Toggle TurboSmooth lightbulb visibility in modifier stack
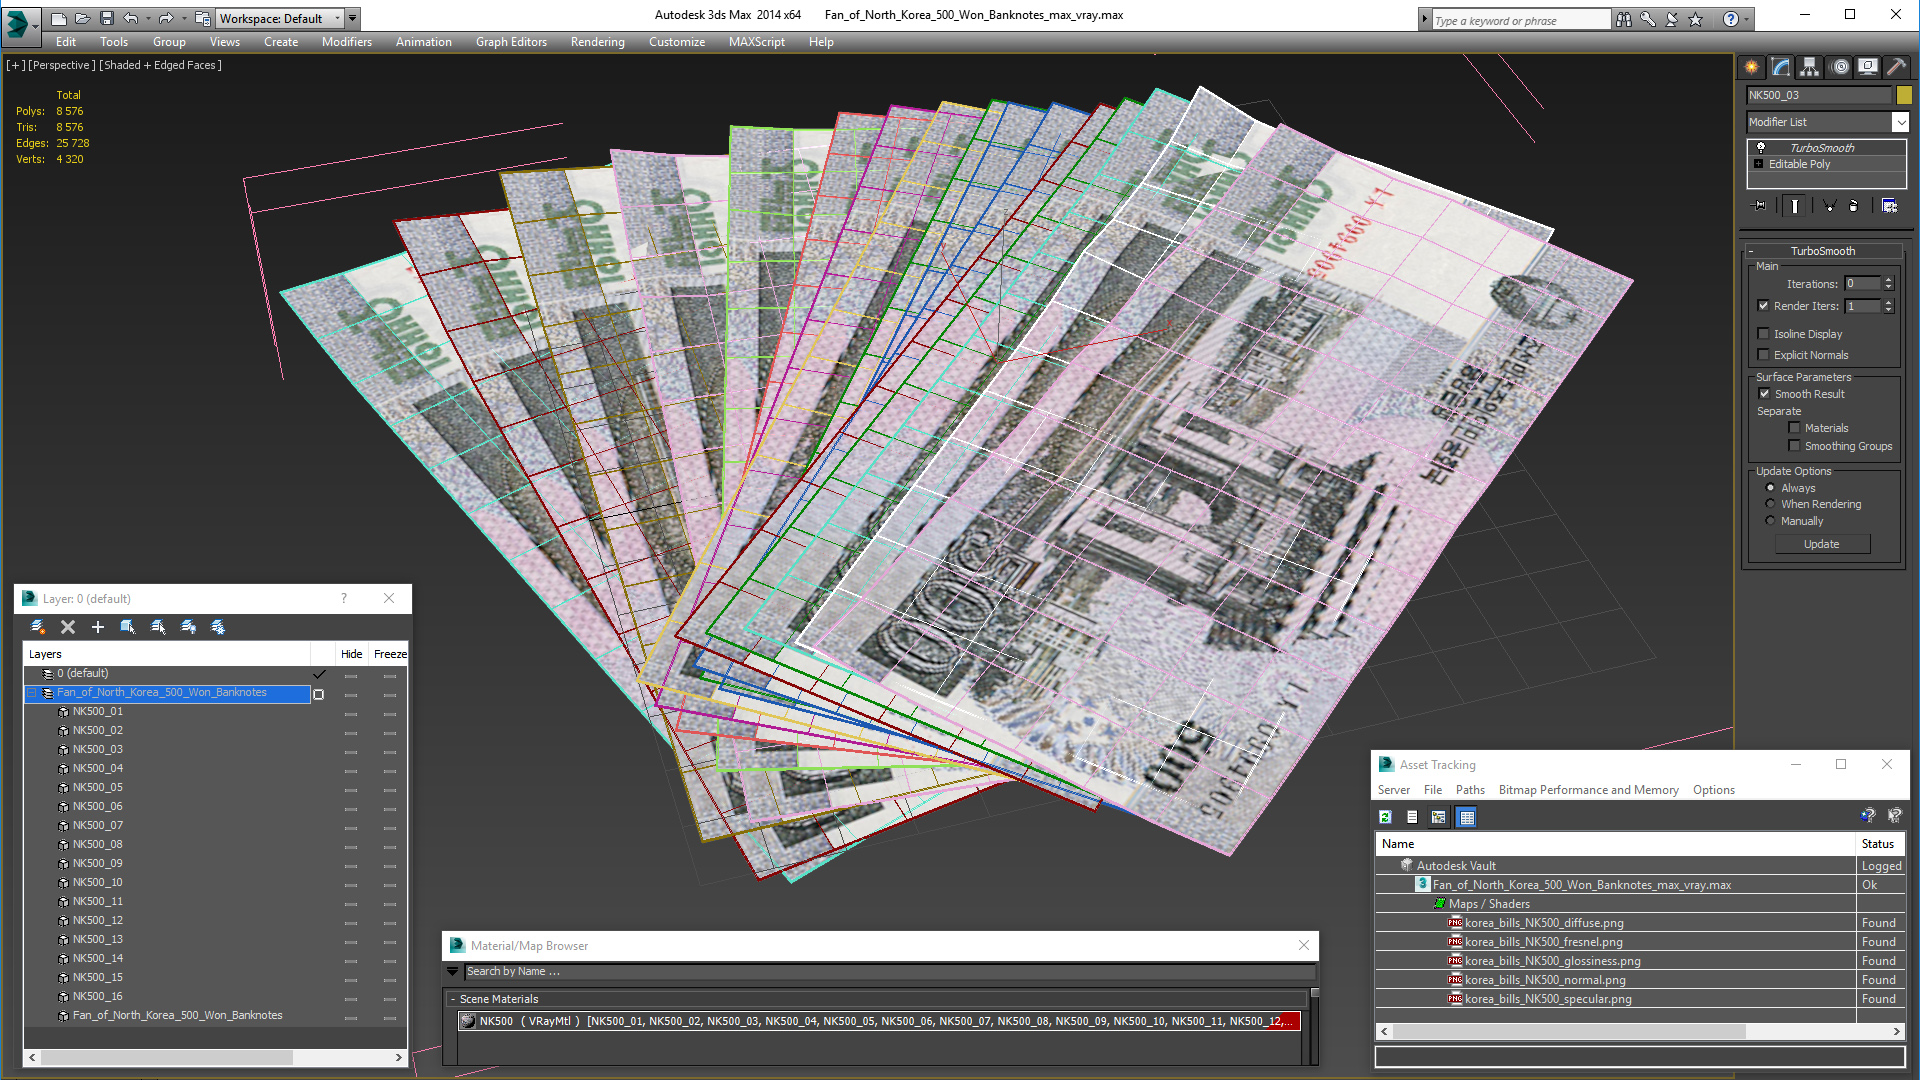This screenshot has width=1920, height=1080. (x=1761, y=147)
